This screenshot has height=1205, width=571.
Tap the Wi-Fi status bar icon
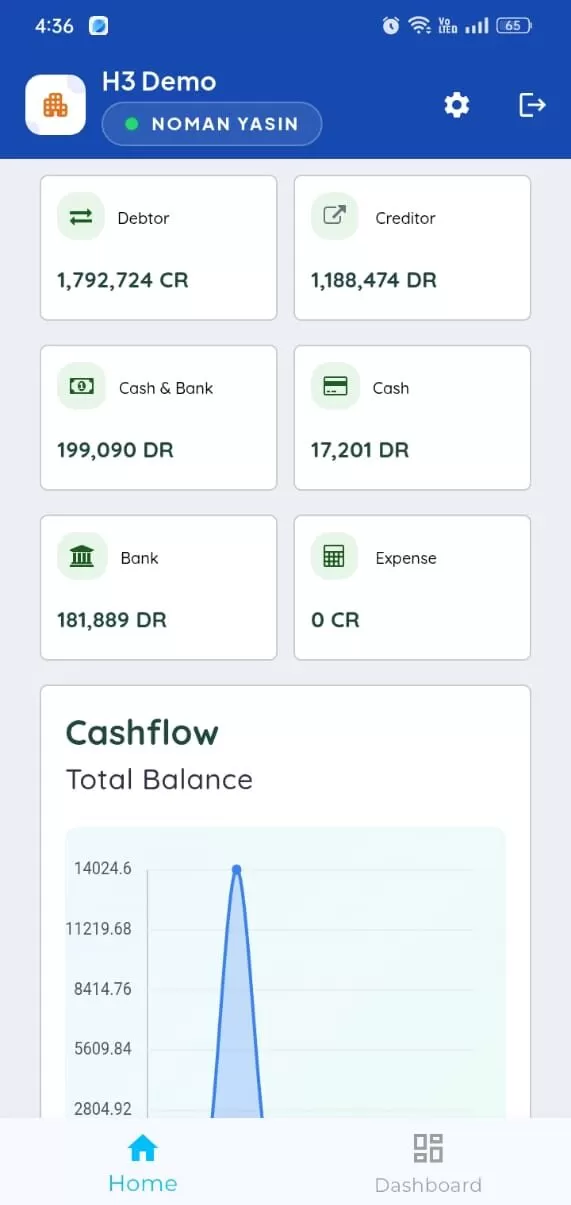tap(420, 26)
